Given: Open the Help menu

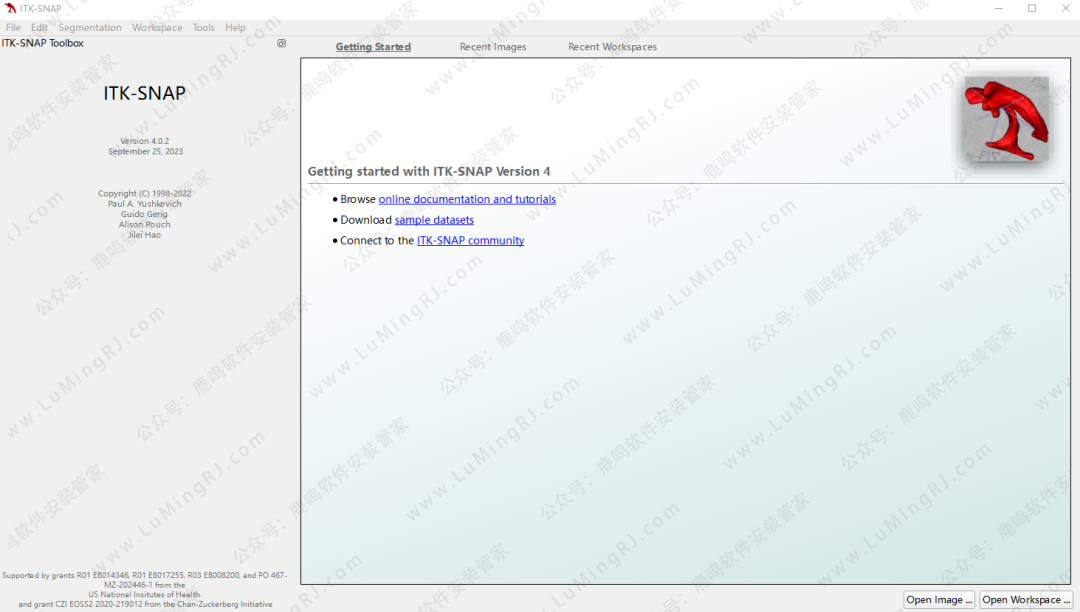Looking at the screenshot, I should (235, 28).
